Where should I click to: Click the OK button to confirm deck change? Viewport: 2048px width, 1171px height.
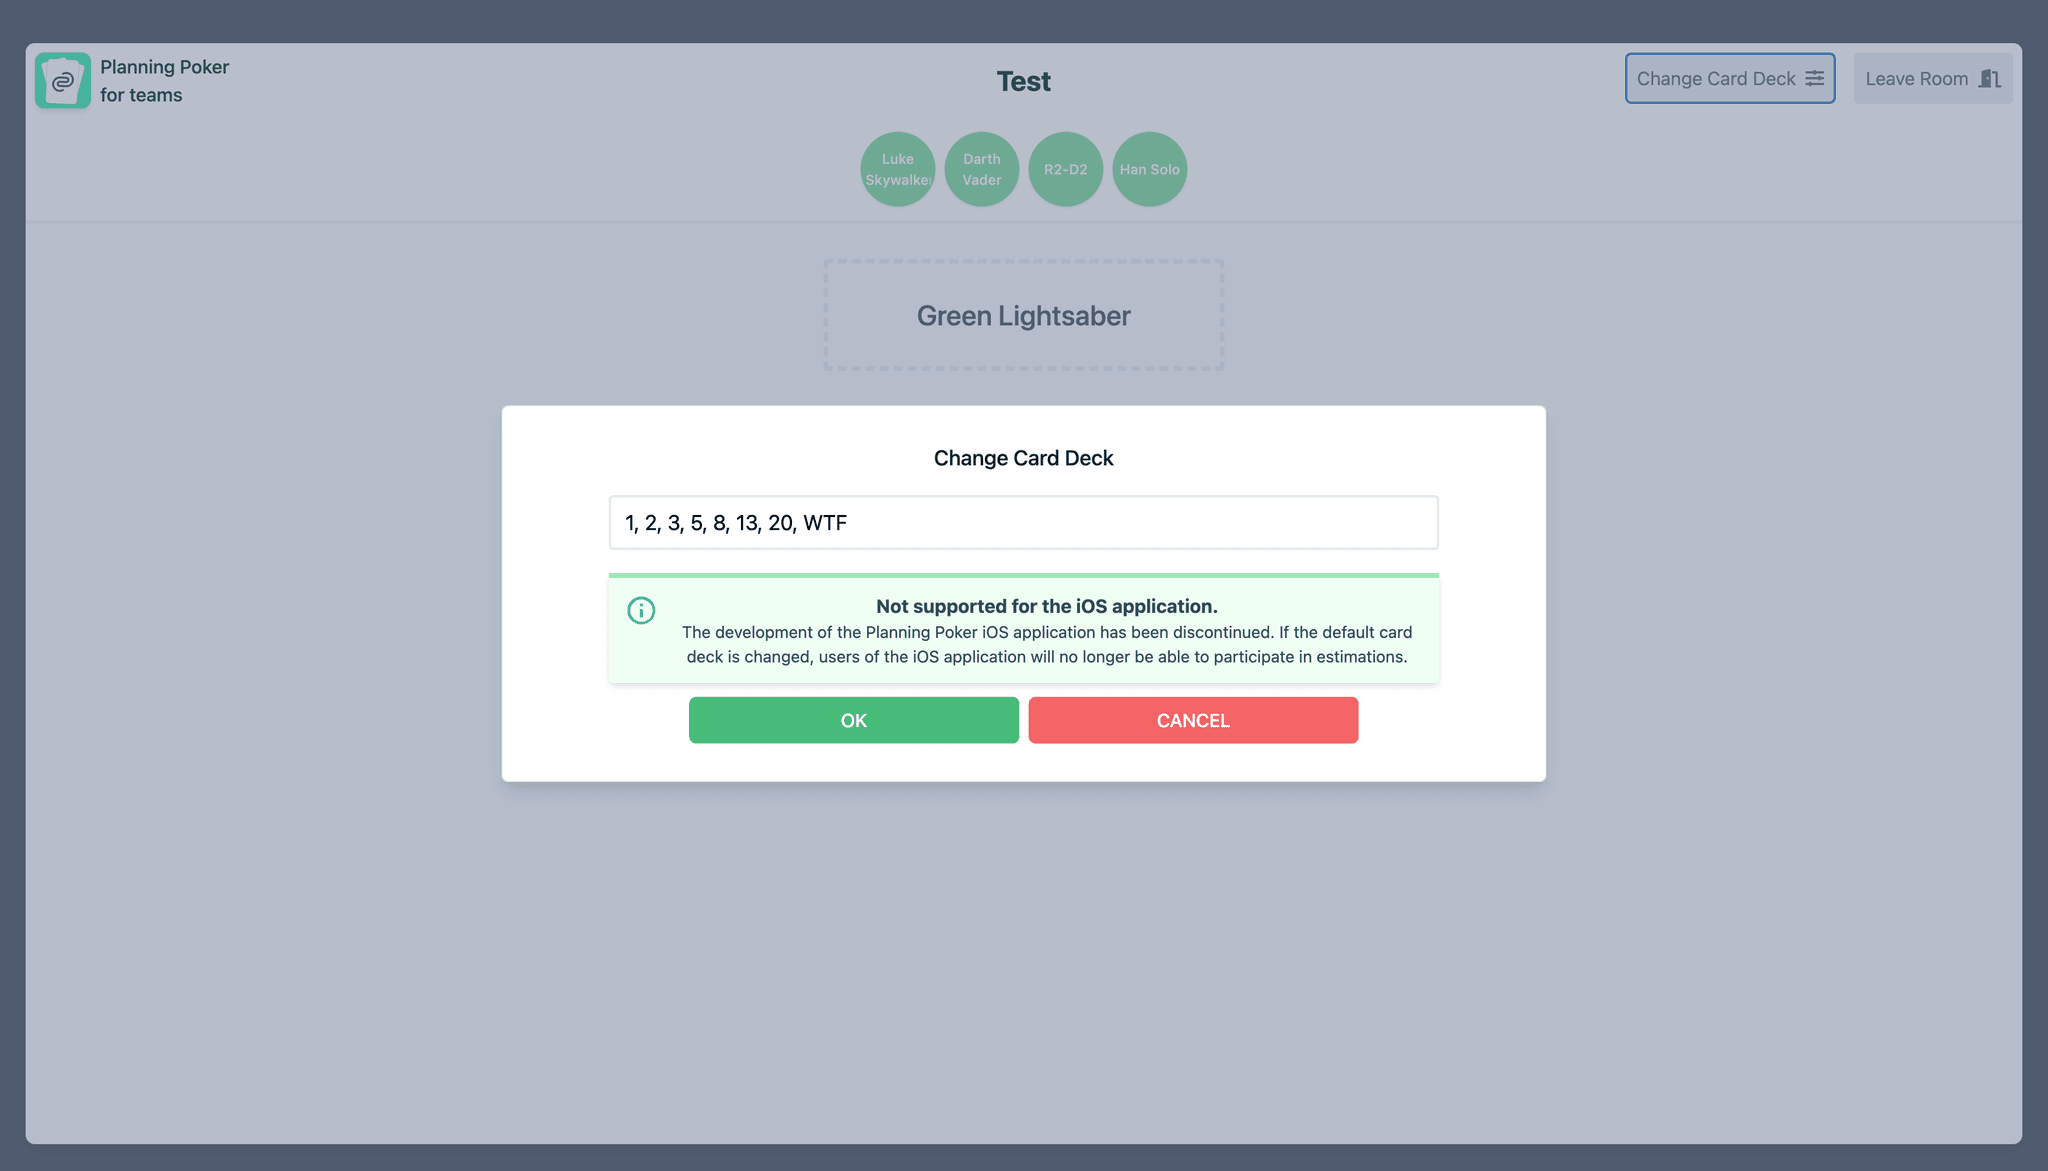pos(854,720)
